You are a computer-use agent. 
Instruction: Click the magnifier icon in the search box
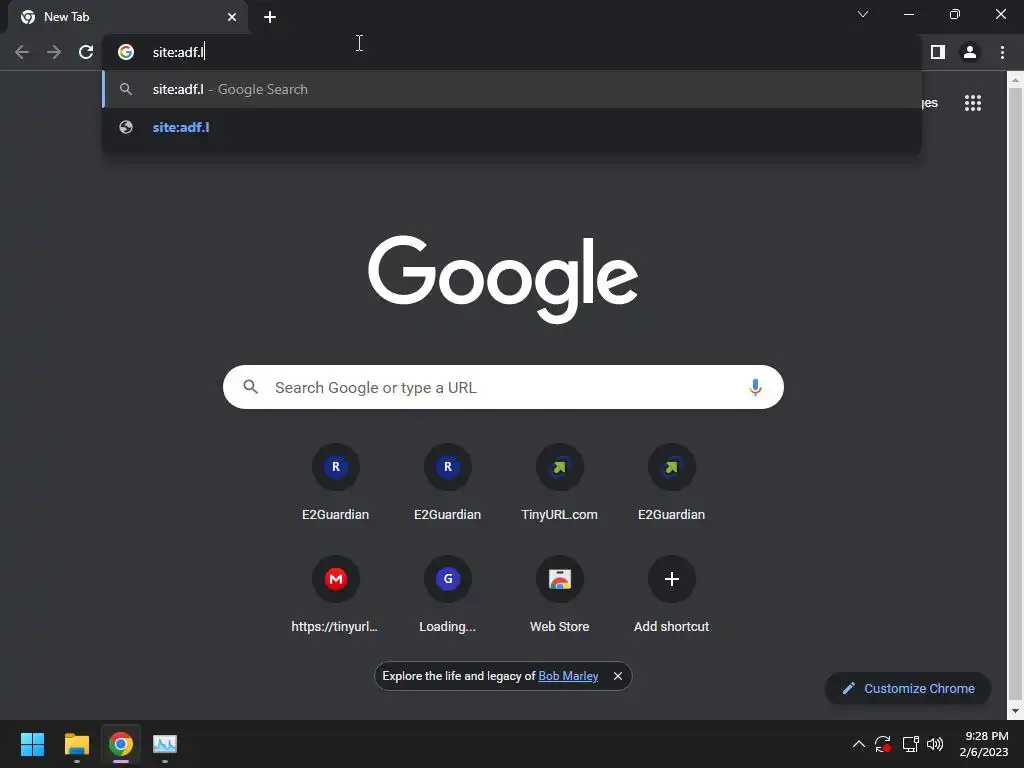pyautogui.click(x=250, y=387)
